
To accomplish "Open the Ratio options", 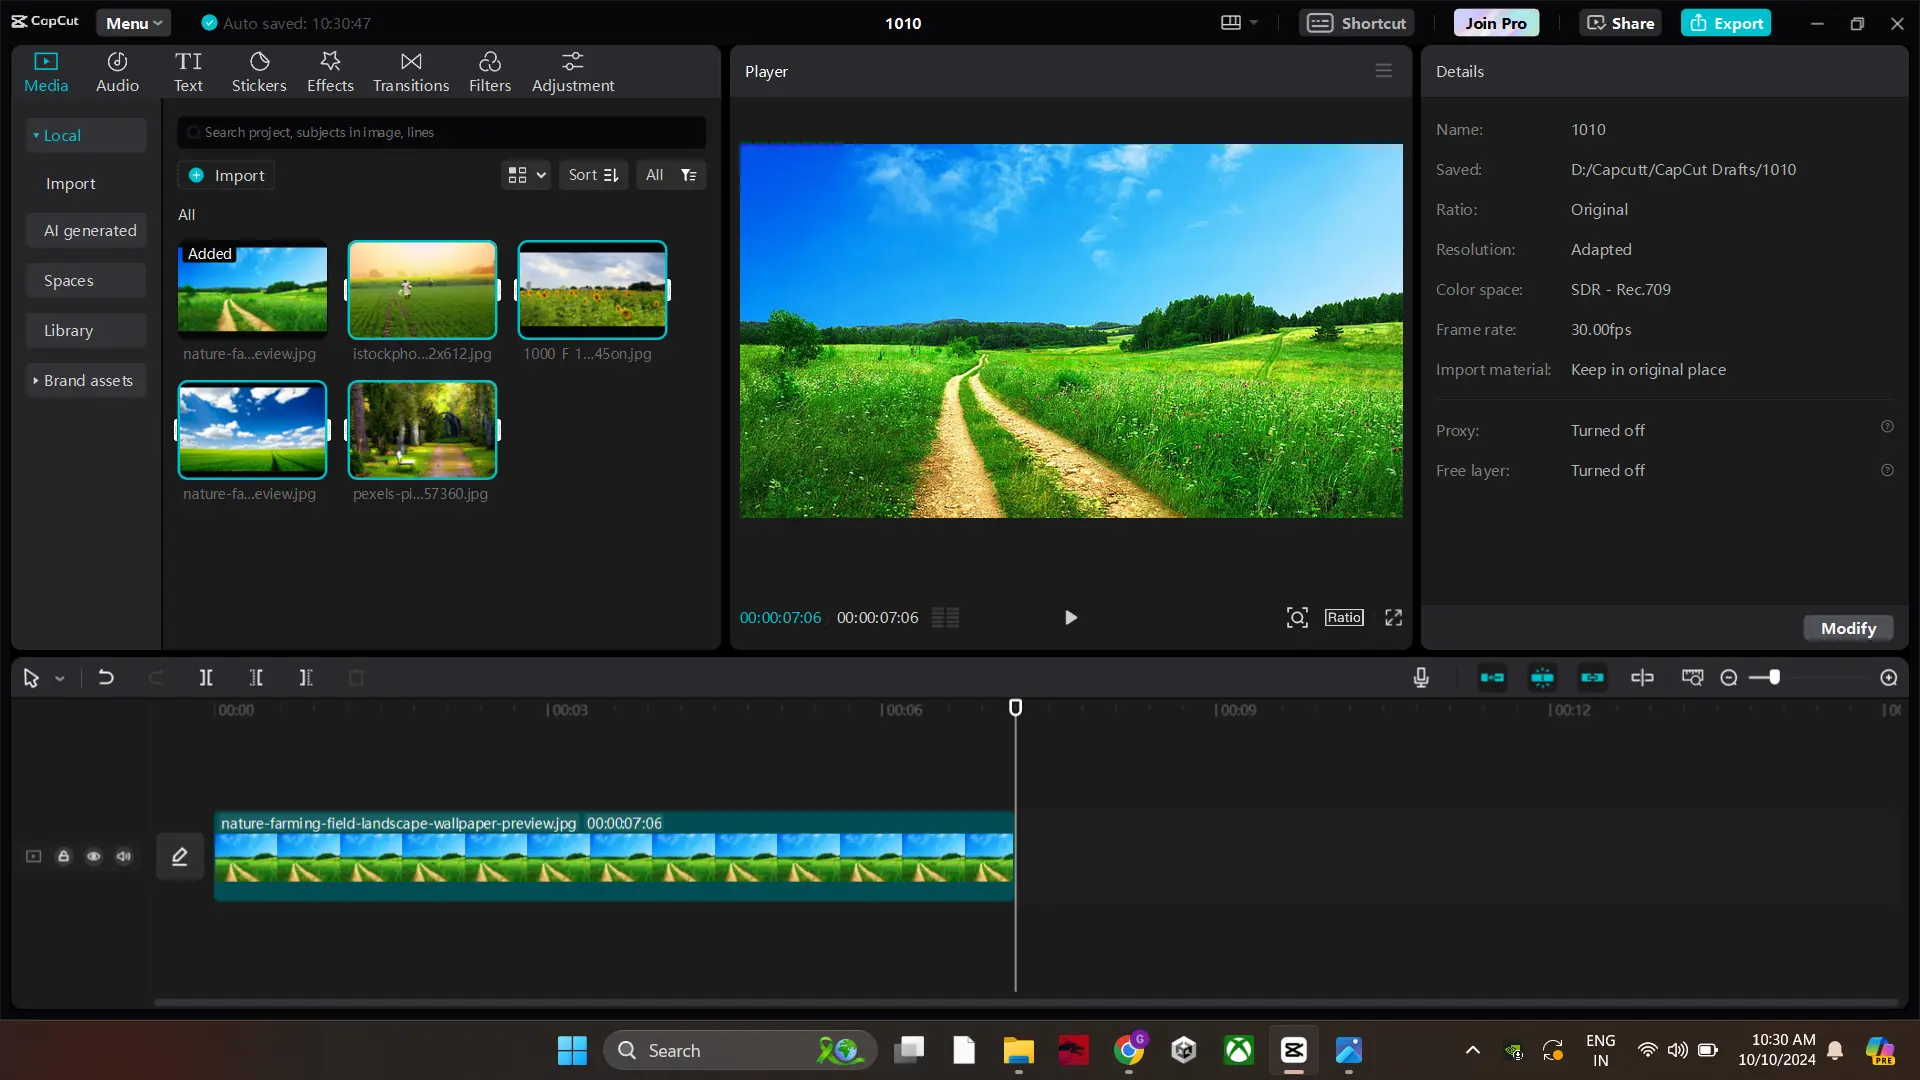I will [x=1344, y=618].
